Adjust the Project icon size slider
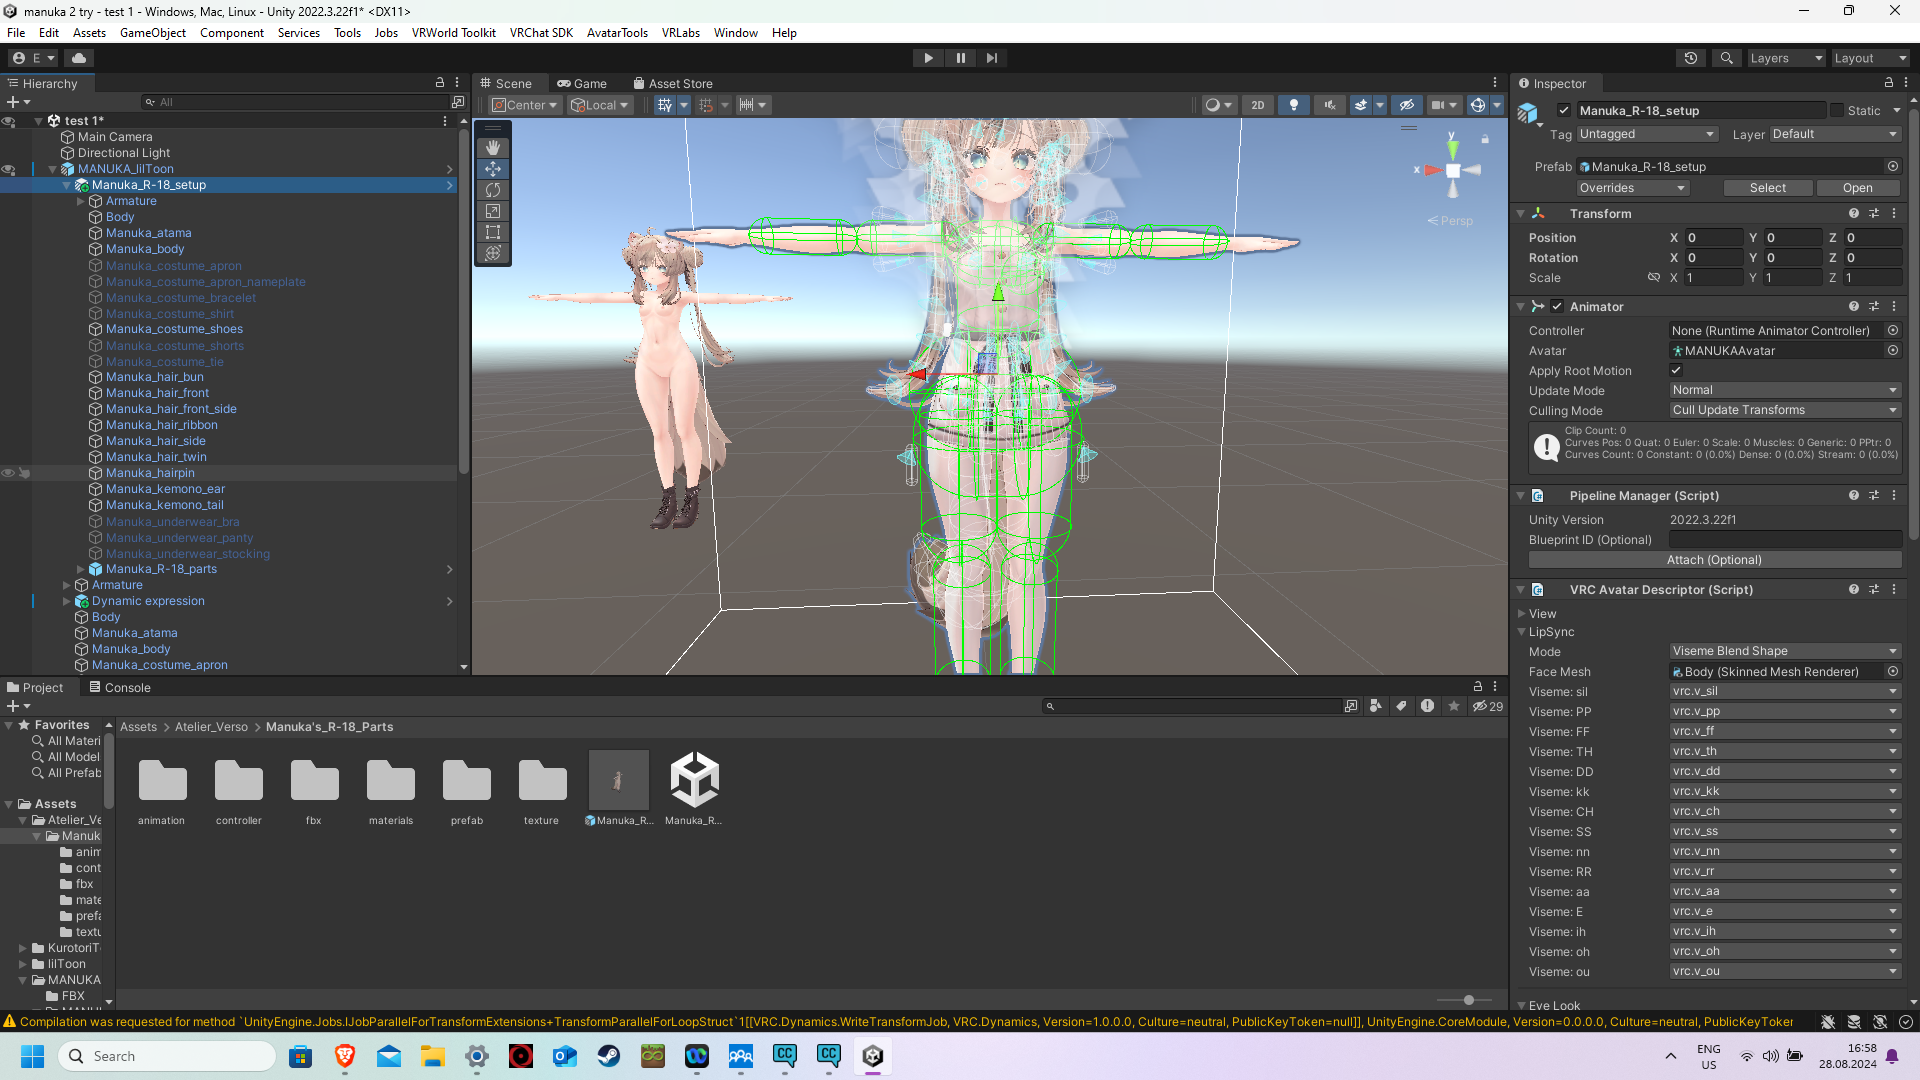Image resolution: width=1920 pixels, height=1080 pixels. click(1468, 1000)
